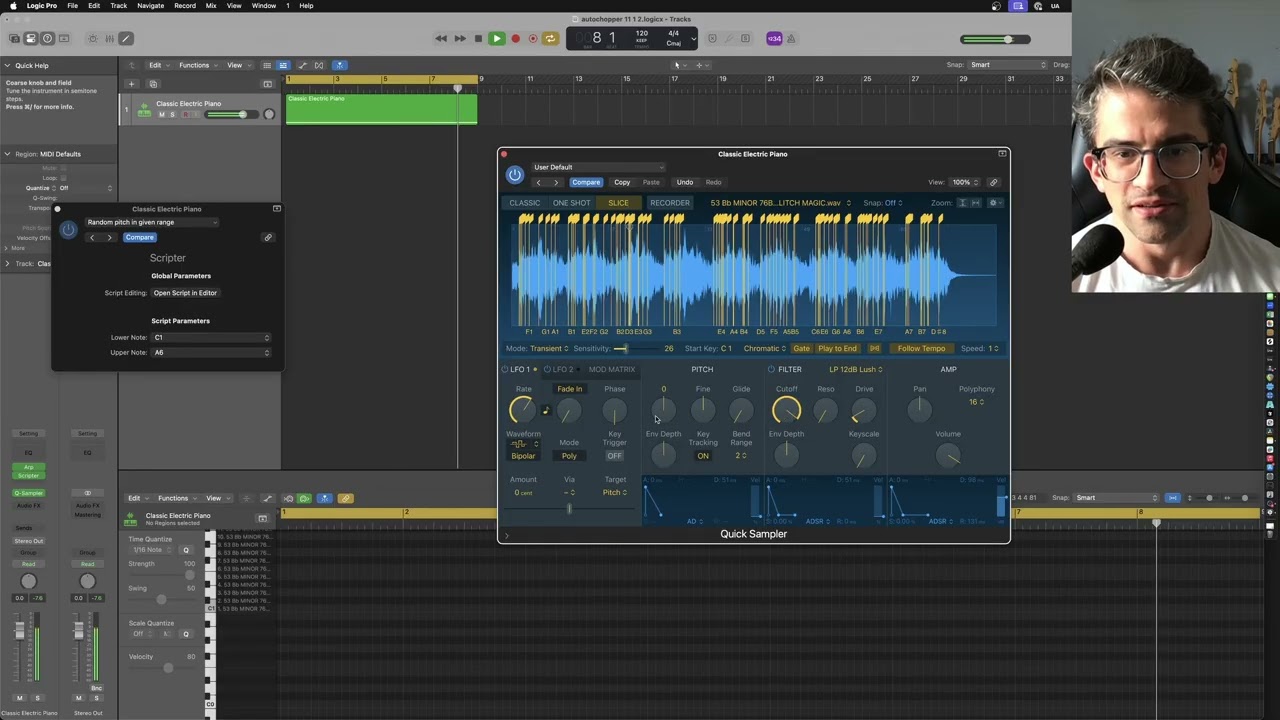This screenshot has width=1280, height=720.
Task: Adjust the Sensitivity slider
Action: tap(635, 348)
